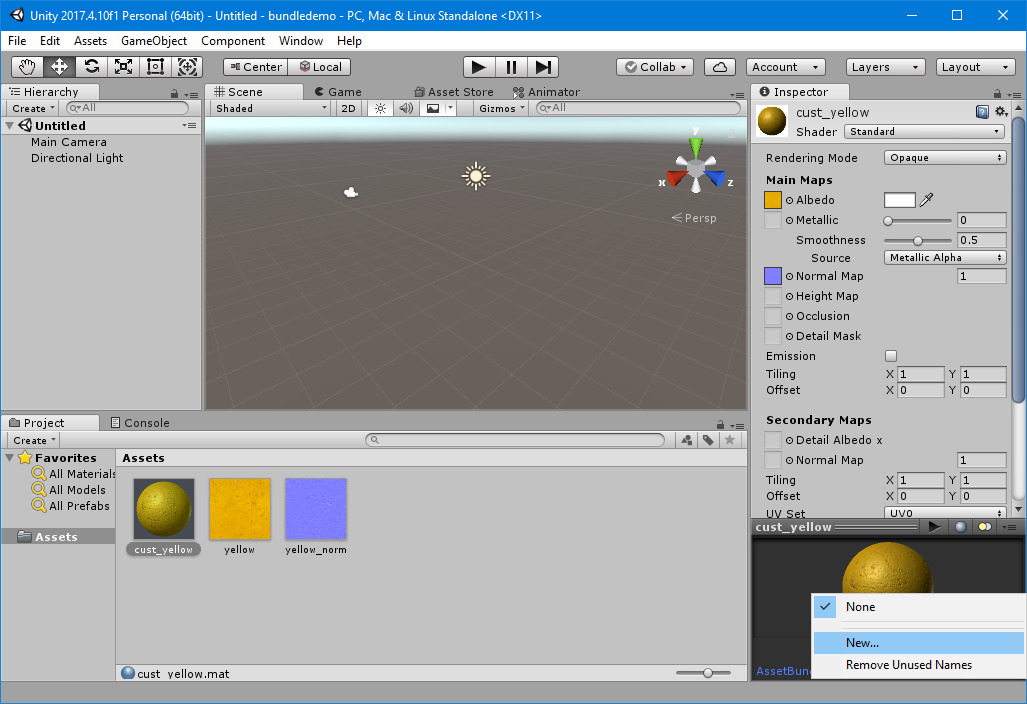Open the Collab button
Screen dimensions: 1027x704
[x=655, y=67]
